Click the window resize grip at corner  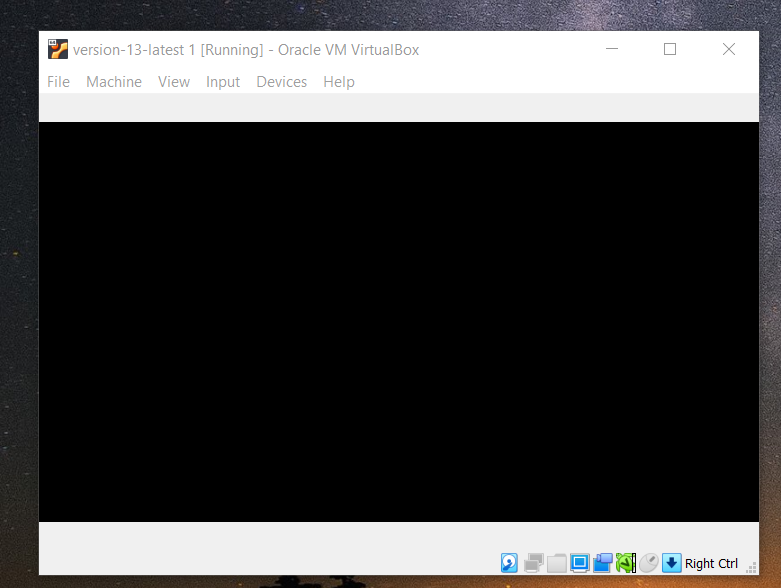click(752, 568)
